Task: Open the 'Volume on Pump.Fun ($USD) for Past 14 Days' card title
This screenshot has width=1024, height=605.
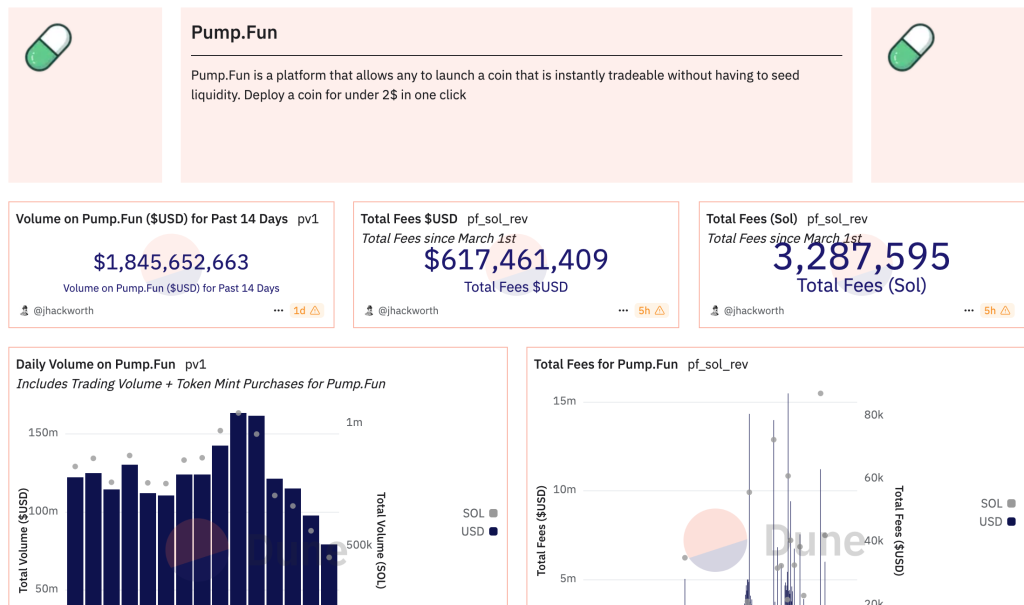Action: tap(152, 219)
